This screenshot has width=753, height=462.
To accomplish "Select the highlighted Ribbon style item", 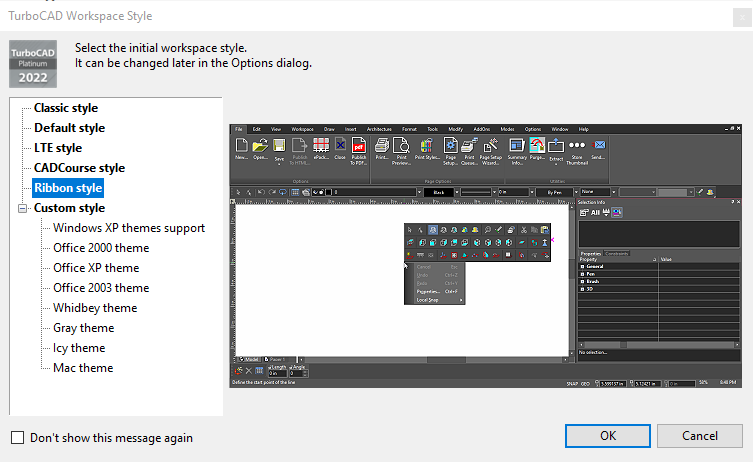I will click(x=68, y=188).
